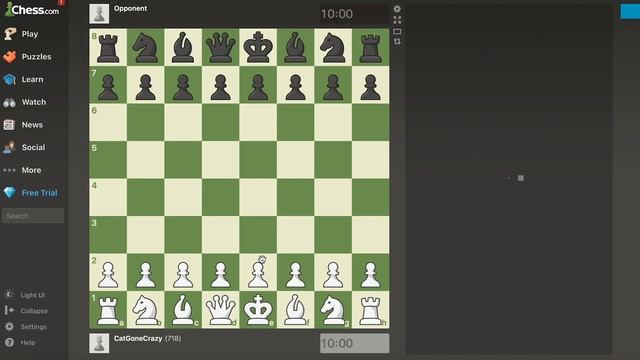
Task: Click the Collapse arrow icon
Action: (9, 311)
